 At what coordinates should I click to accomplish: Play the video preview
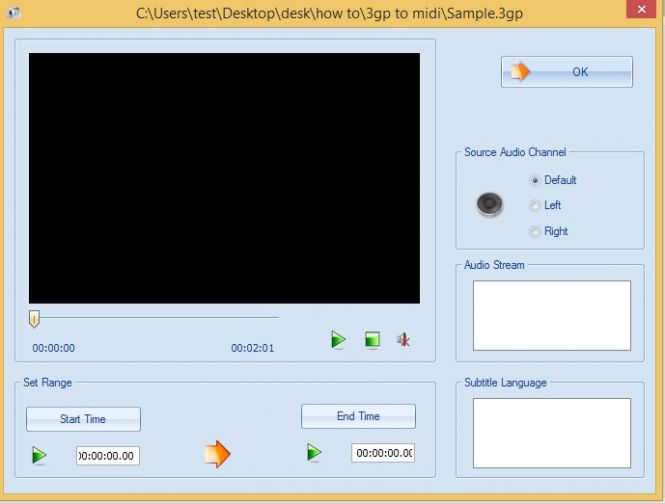[x=339, y=340]
